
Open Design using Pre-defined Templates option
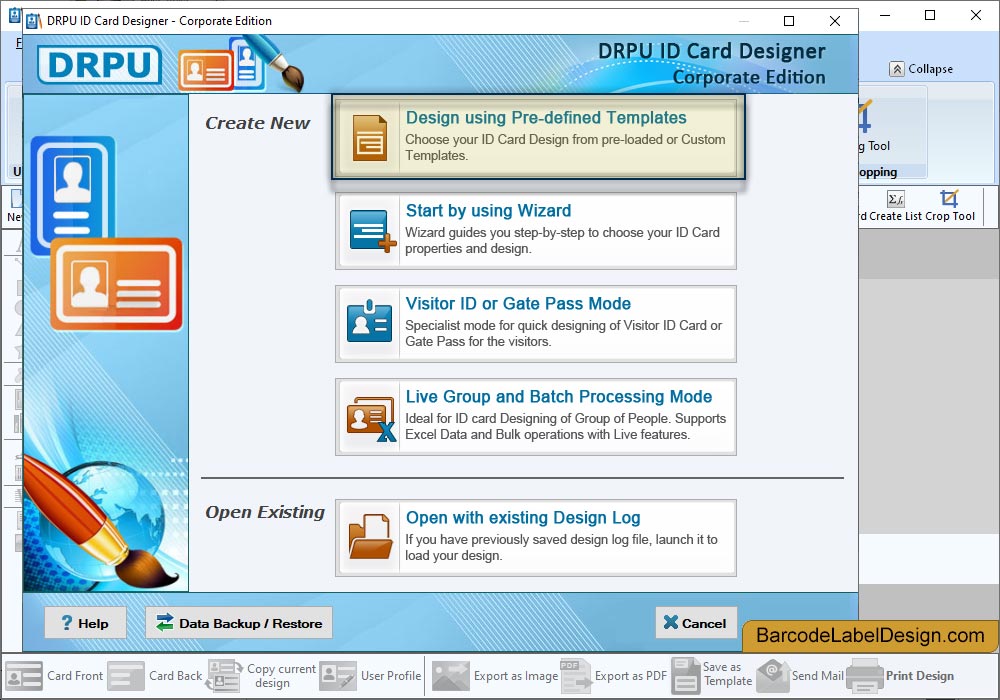(538, 136)
